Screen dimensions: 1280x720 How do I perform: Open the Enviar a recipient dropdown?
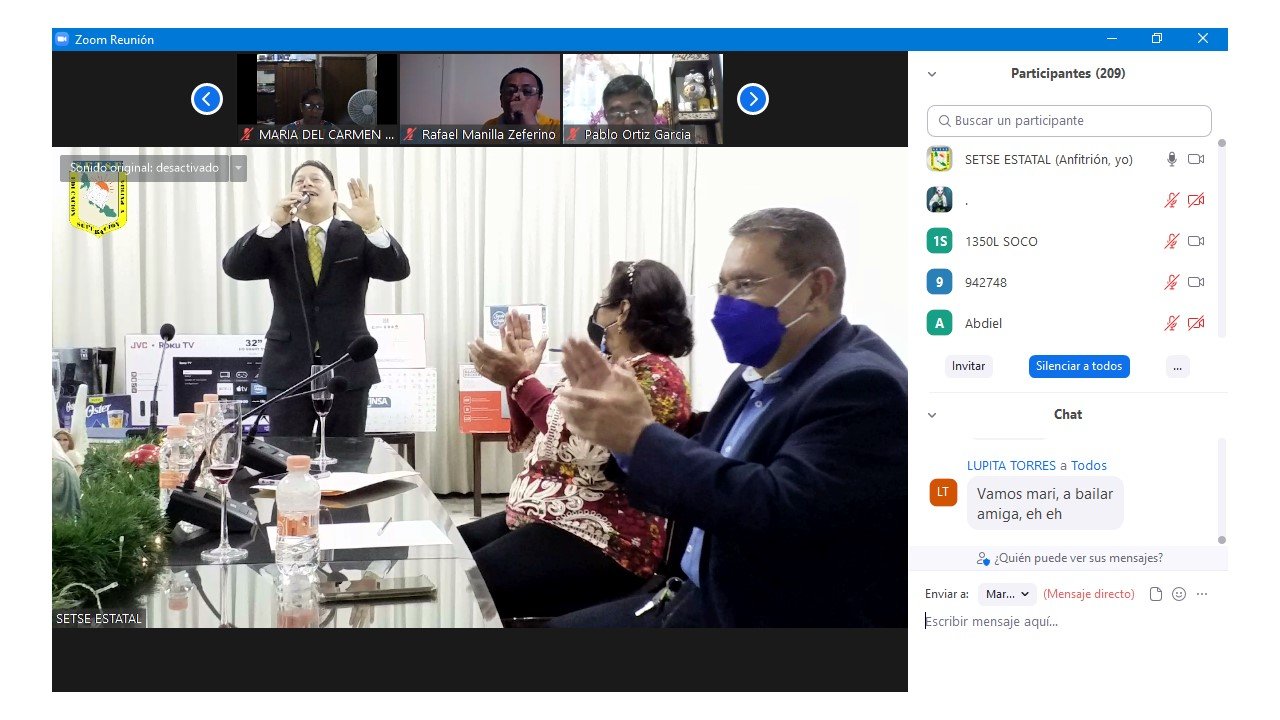click(1007, 594)
